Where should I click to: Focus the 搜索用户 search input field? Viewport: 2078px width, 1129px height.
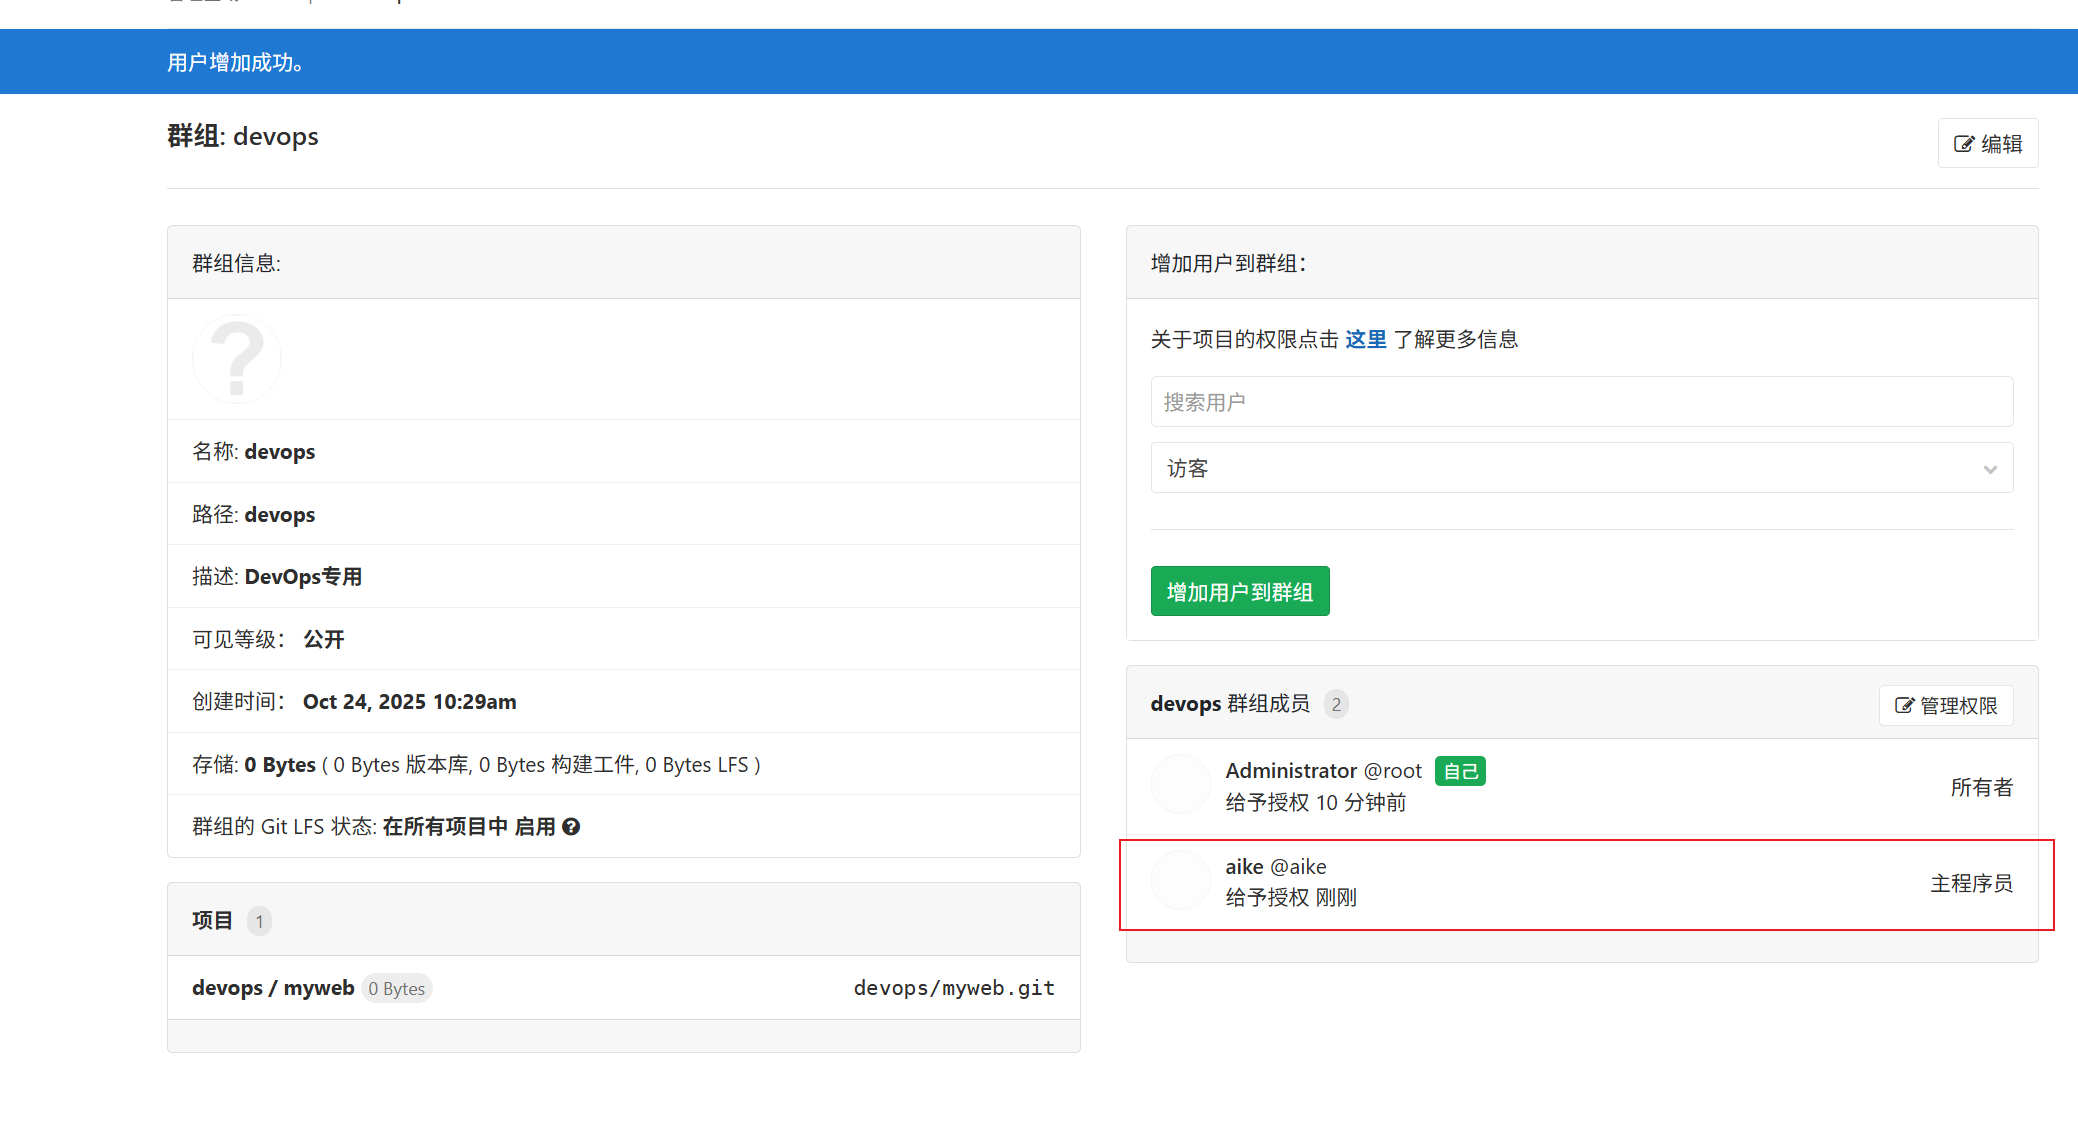click(x=1581, y=402)
